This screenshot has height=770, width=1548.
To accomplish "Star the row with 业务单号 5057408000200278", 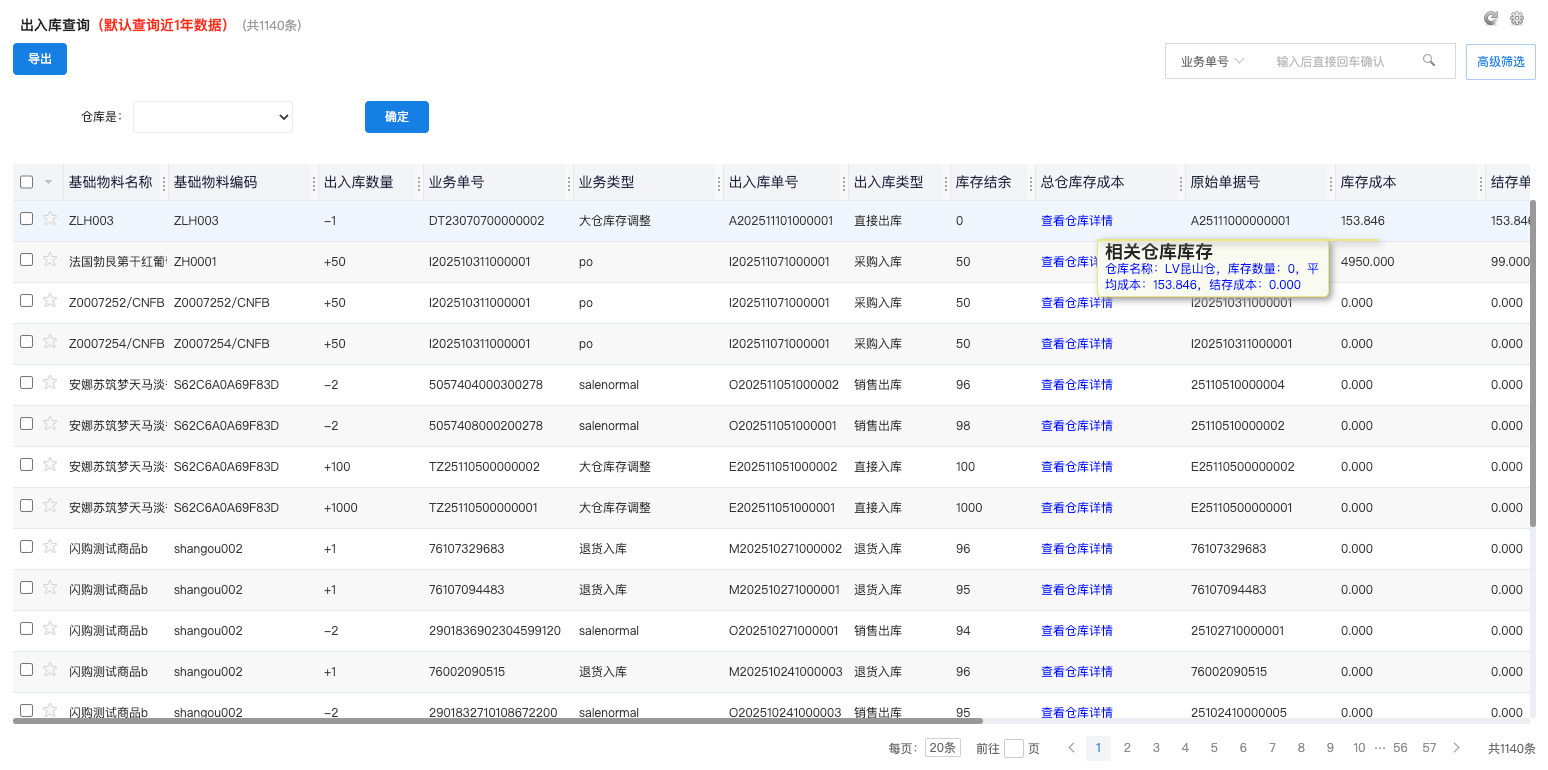I will coord(50,424).
